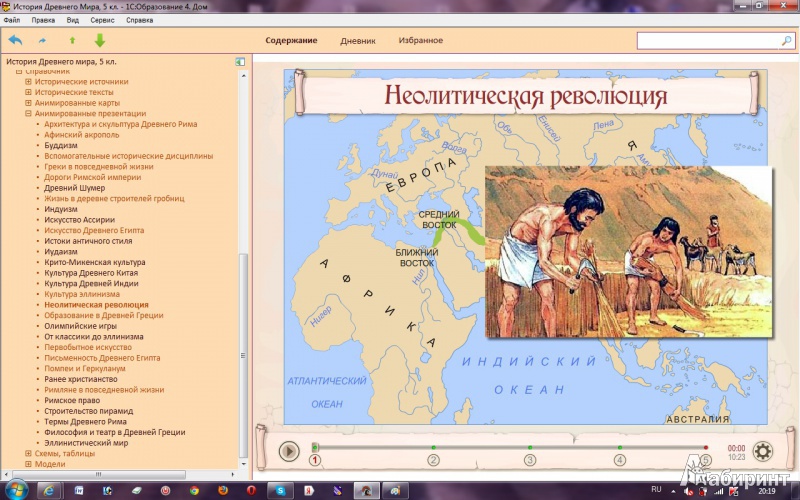Screen dimensions: 800x500
Task: Open Первобытное искусство
Action: [88, 347]
